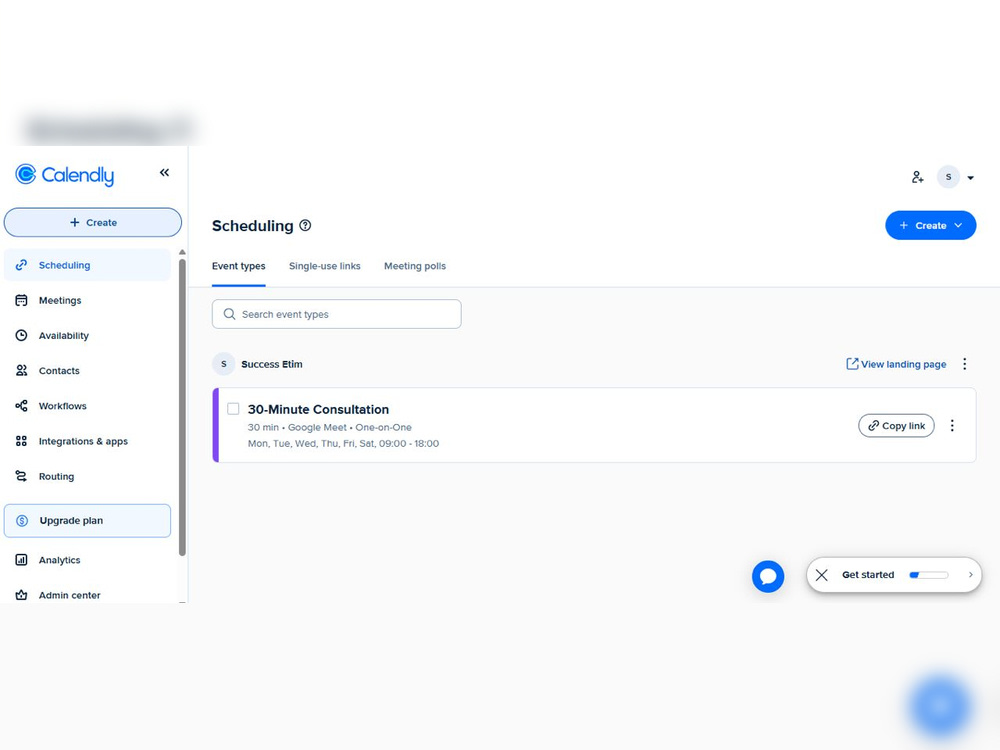The image size is (1000, 750).
Task: Click the Get started progress bar
Action: [929, 575]
